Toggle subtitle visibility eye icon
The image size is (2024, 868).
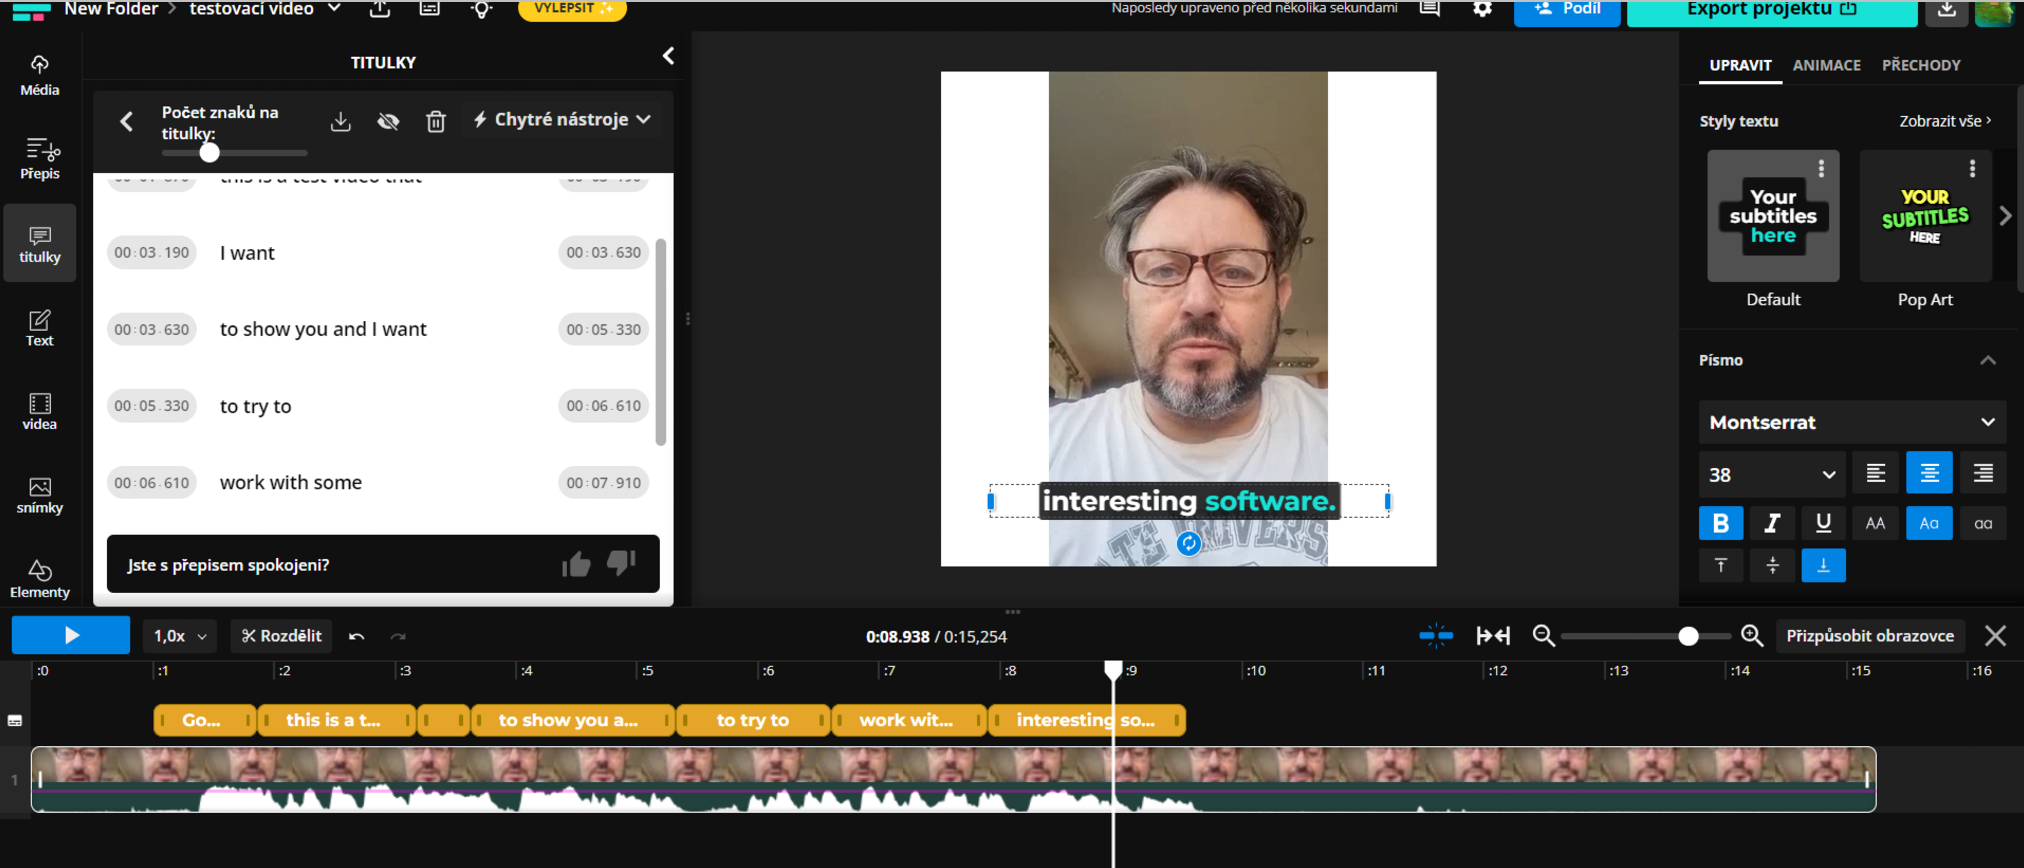click(x=388, y=121)
